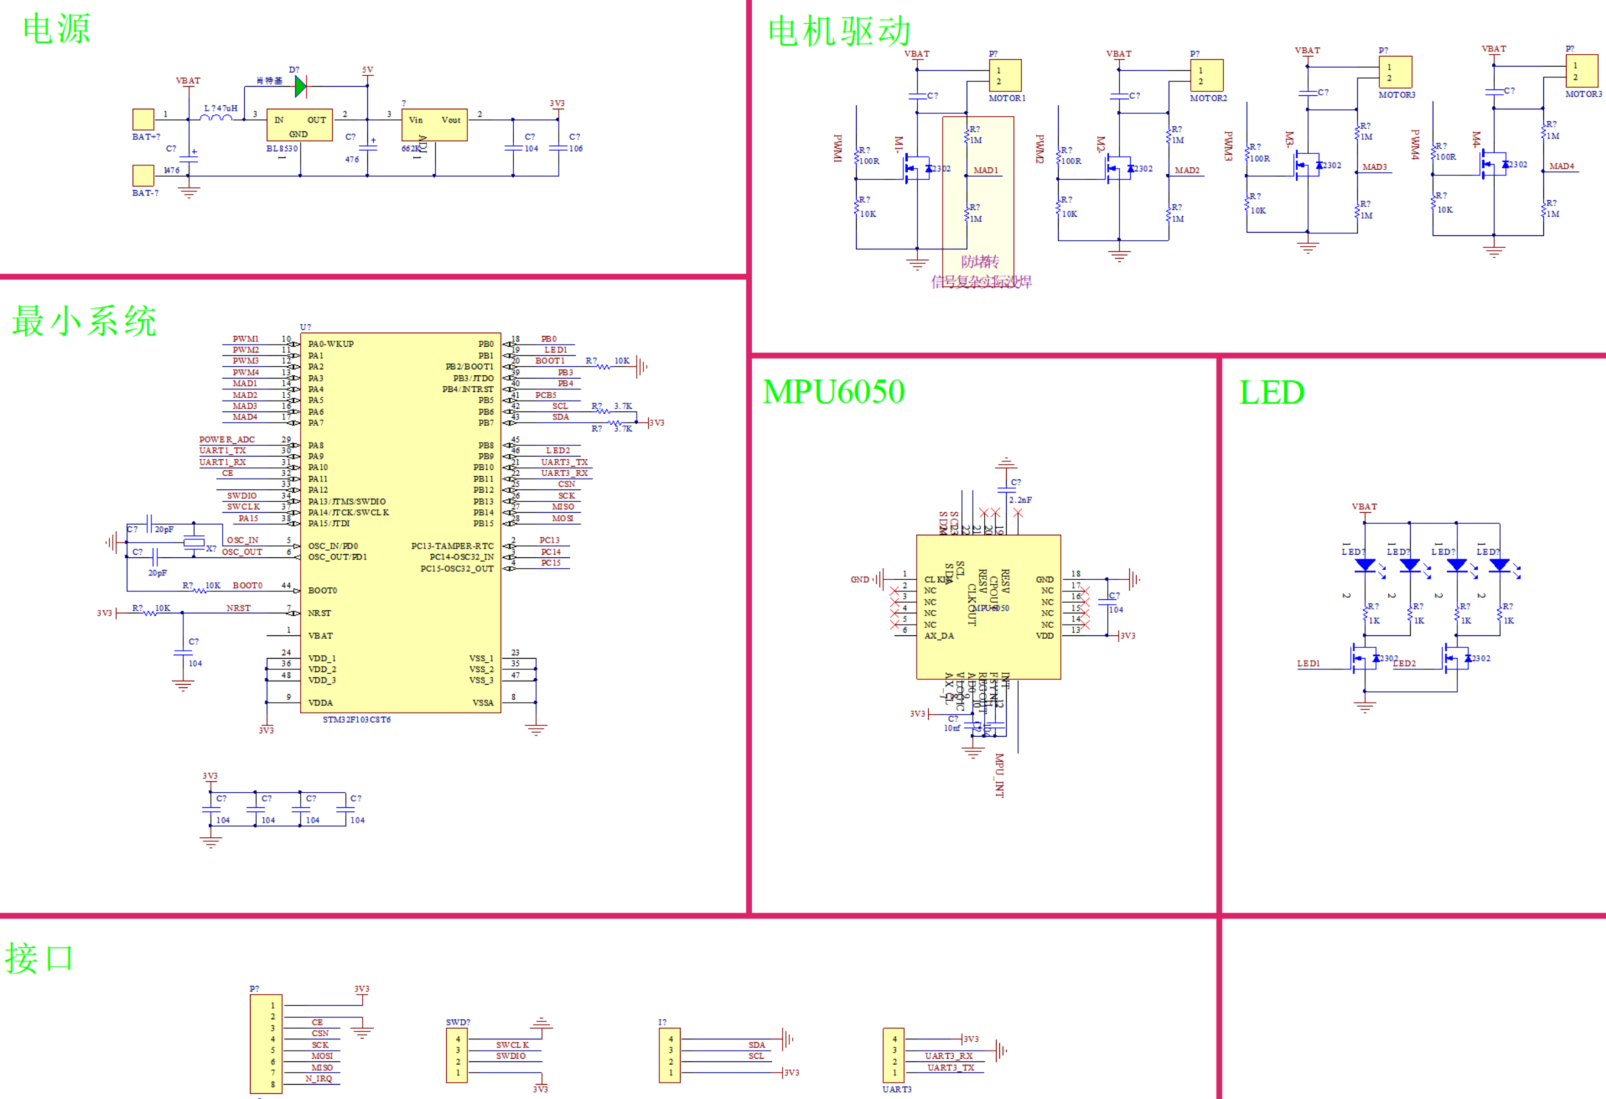1606x1099 pixels.
Task: Select the vertical MPU_INT net label
Action: tap(998, 775)
